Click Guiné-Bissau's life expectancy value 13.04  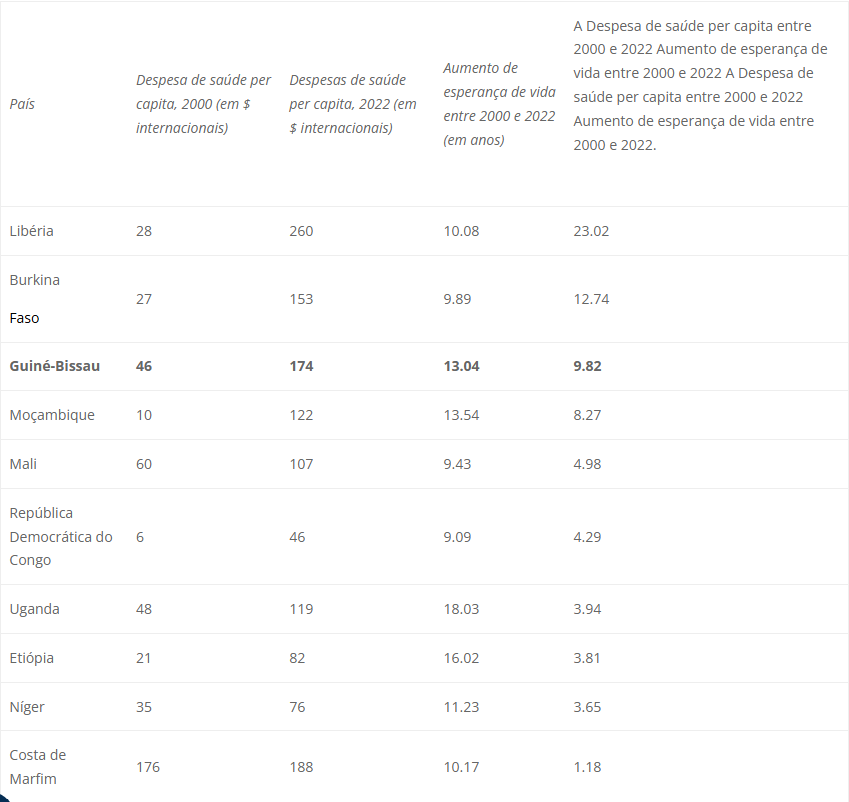(461, 367)
